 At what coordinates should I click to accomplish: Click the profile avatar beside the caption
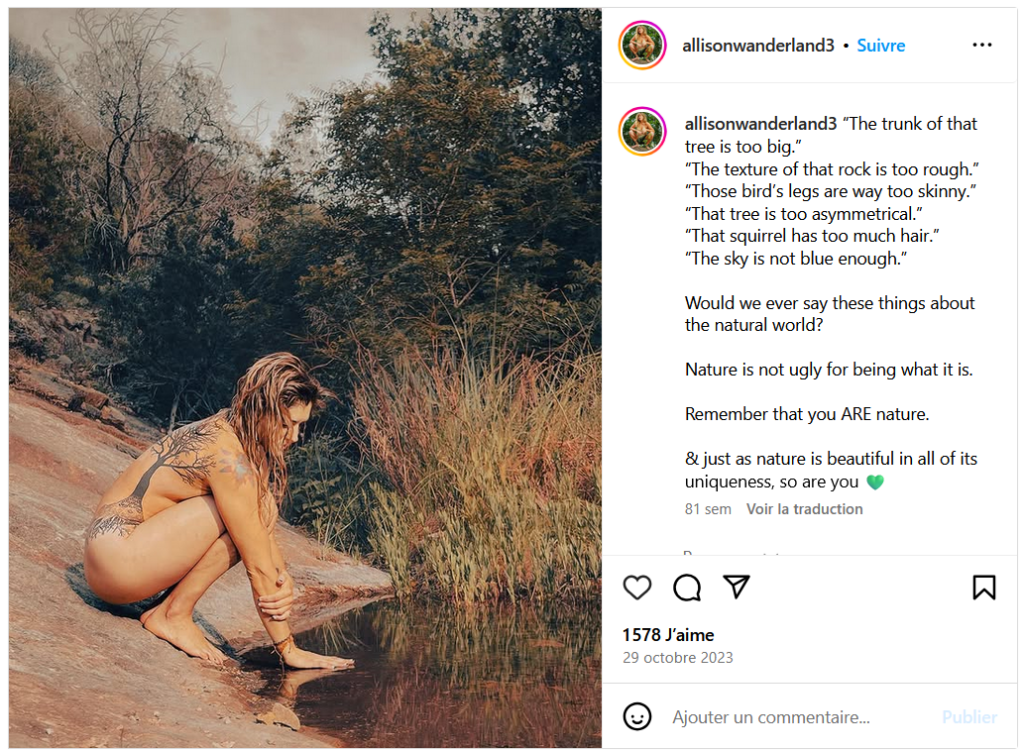642,132
